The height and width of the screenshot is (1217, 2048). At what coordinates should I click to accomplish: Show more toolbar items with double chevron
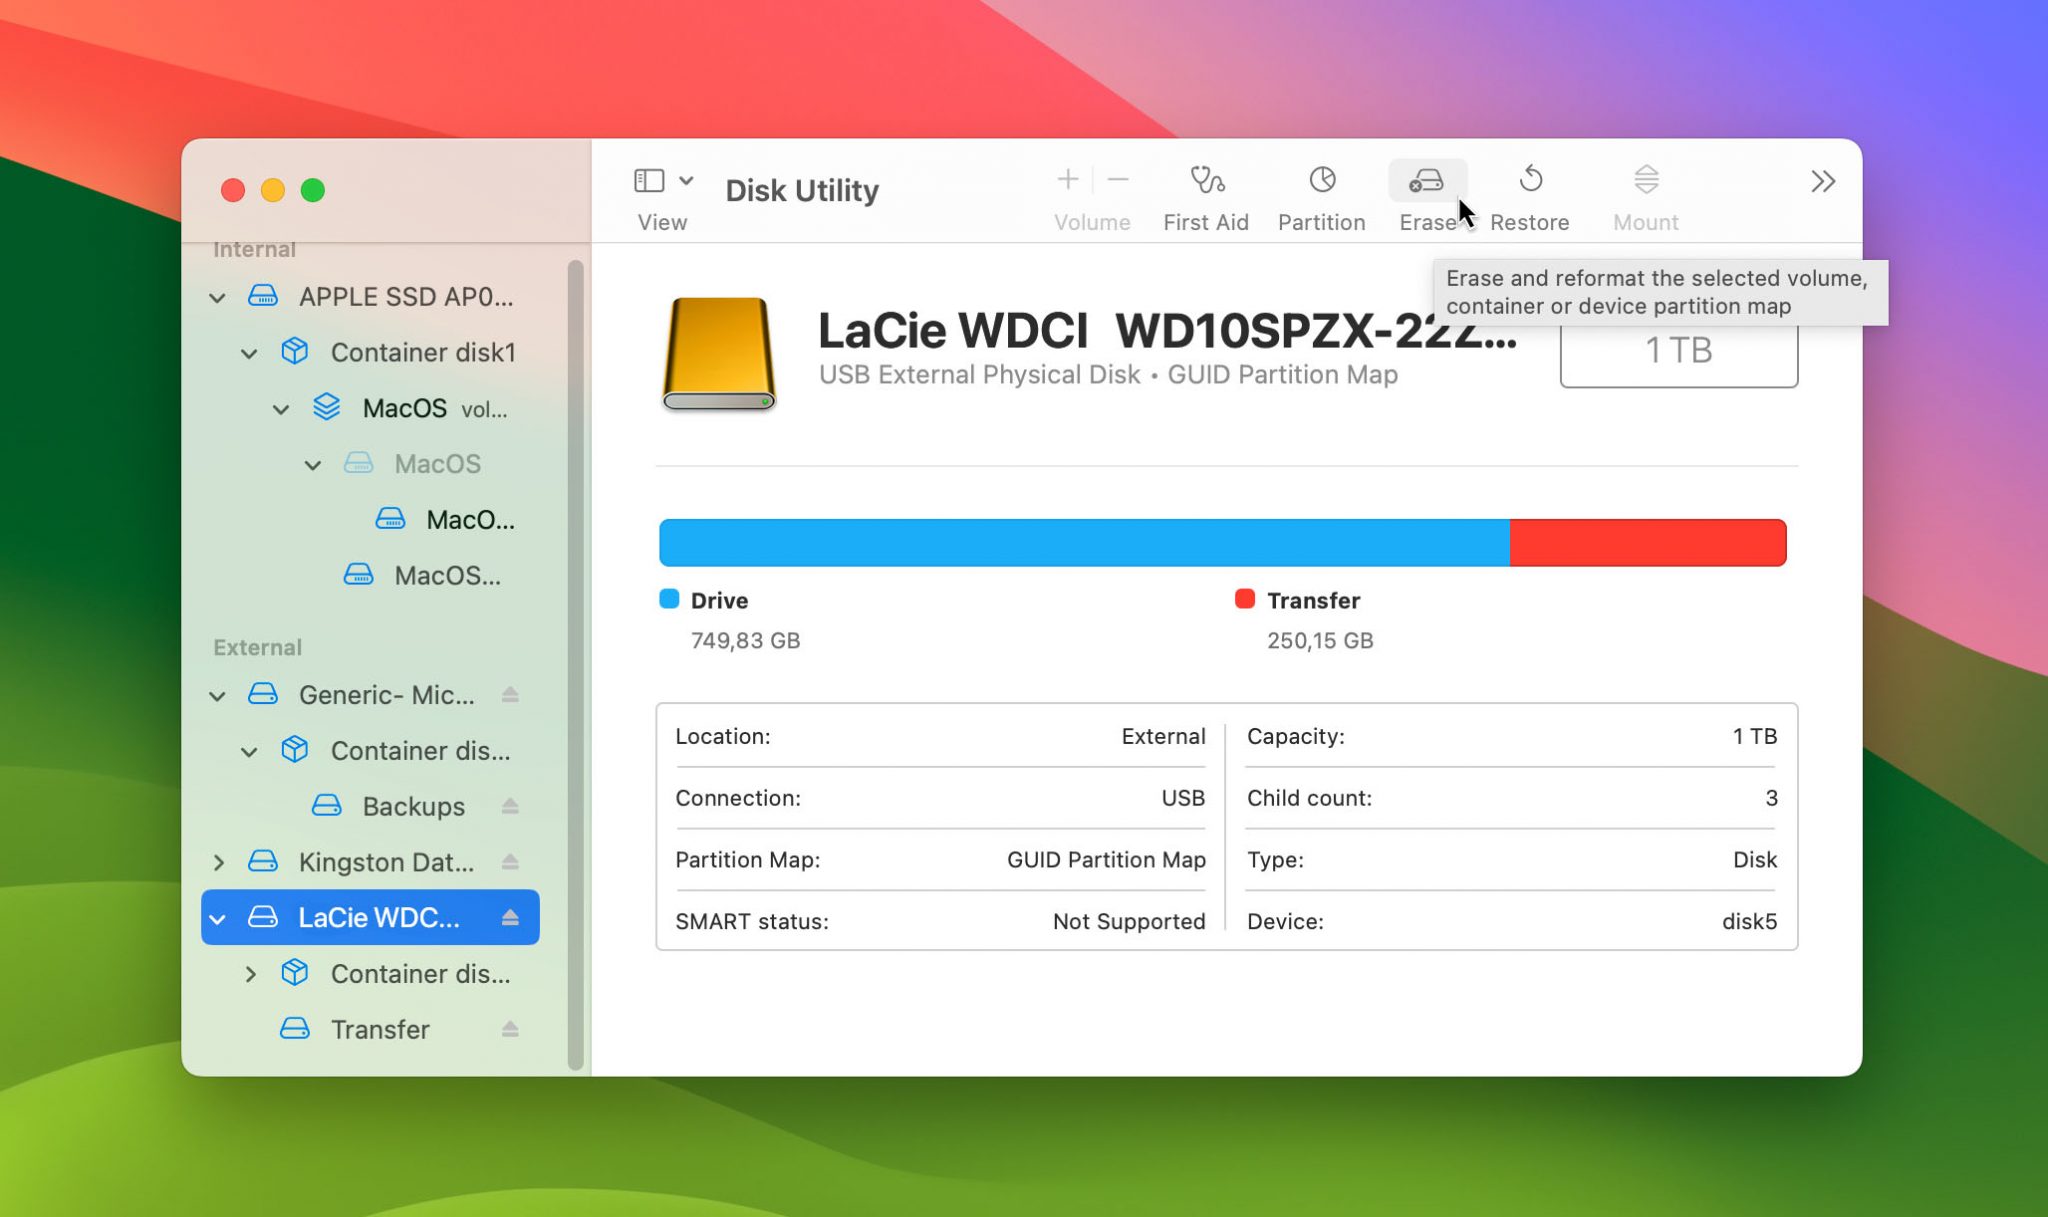click(1823, 182)
